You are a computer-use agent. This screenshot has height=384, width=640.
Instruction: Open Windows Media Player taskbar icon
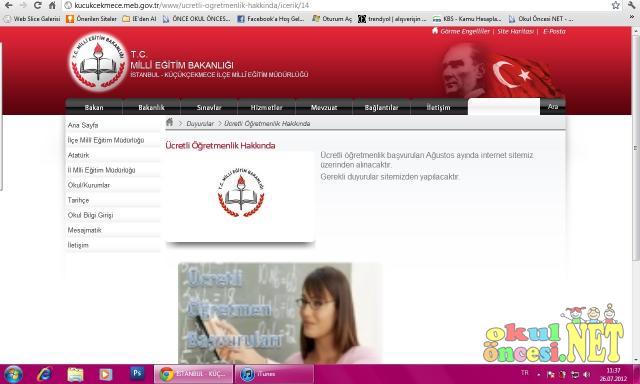106,374
